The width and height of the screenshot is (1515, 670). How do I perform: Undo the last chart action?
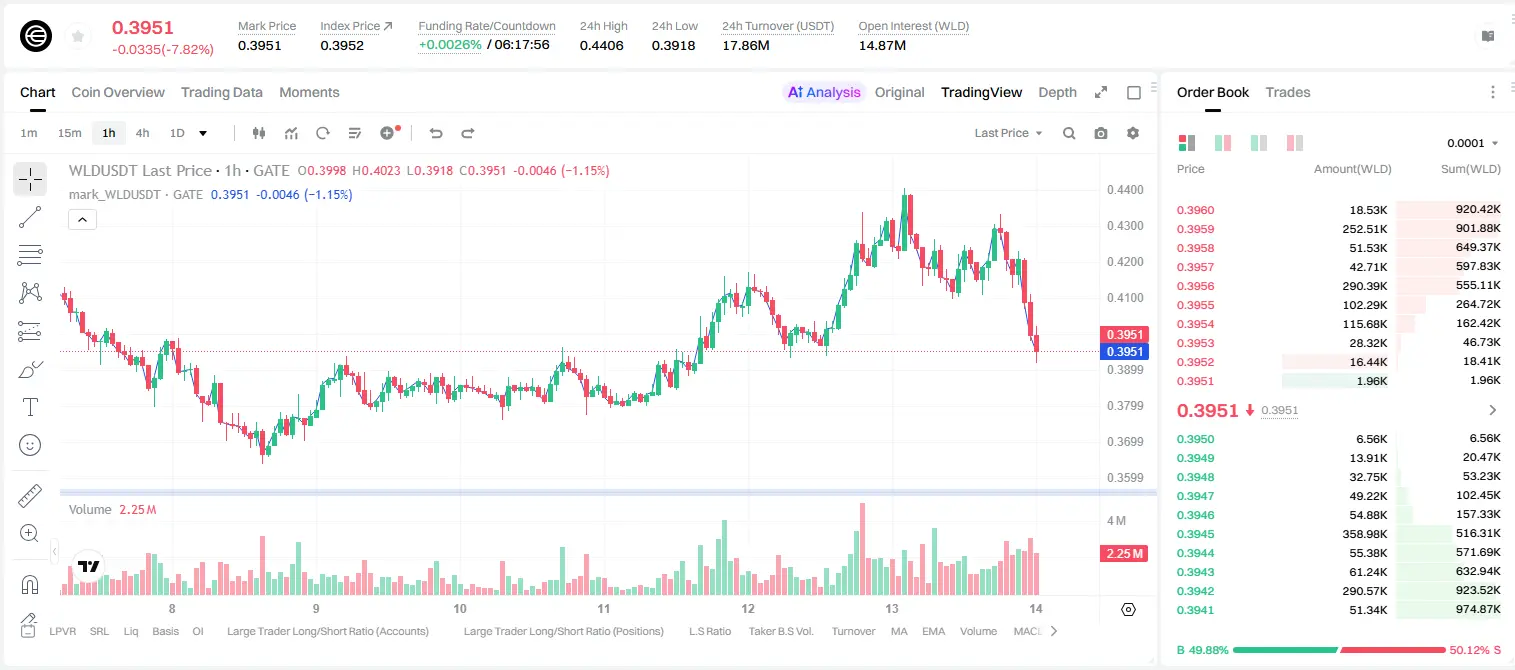(x=435, y=133)
